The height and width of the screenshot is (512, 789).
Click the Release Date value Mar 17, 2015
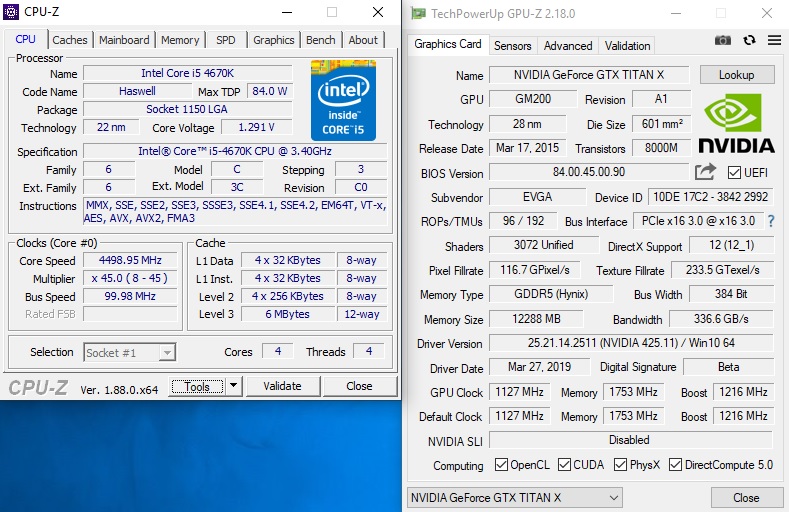pos(527,148)
